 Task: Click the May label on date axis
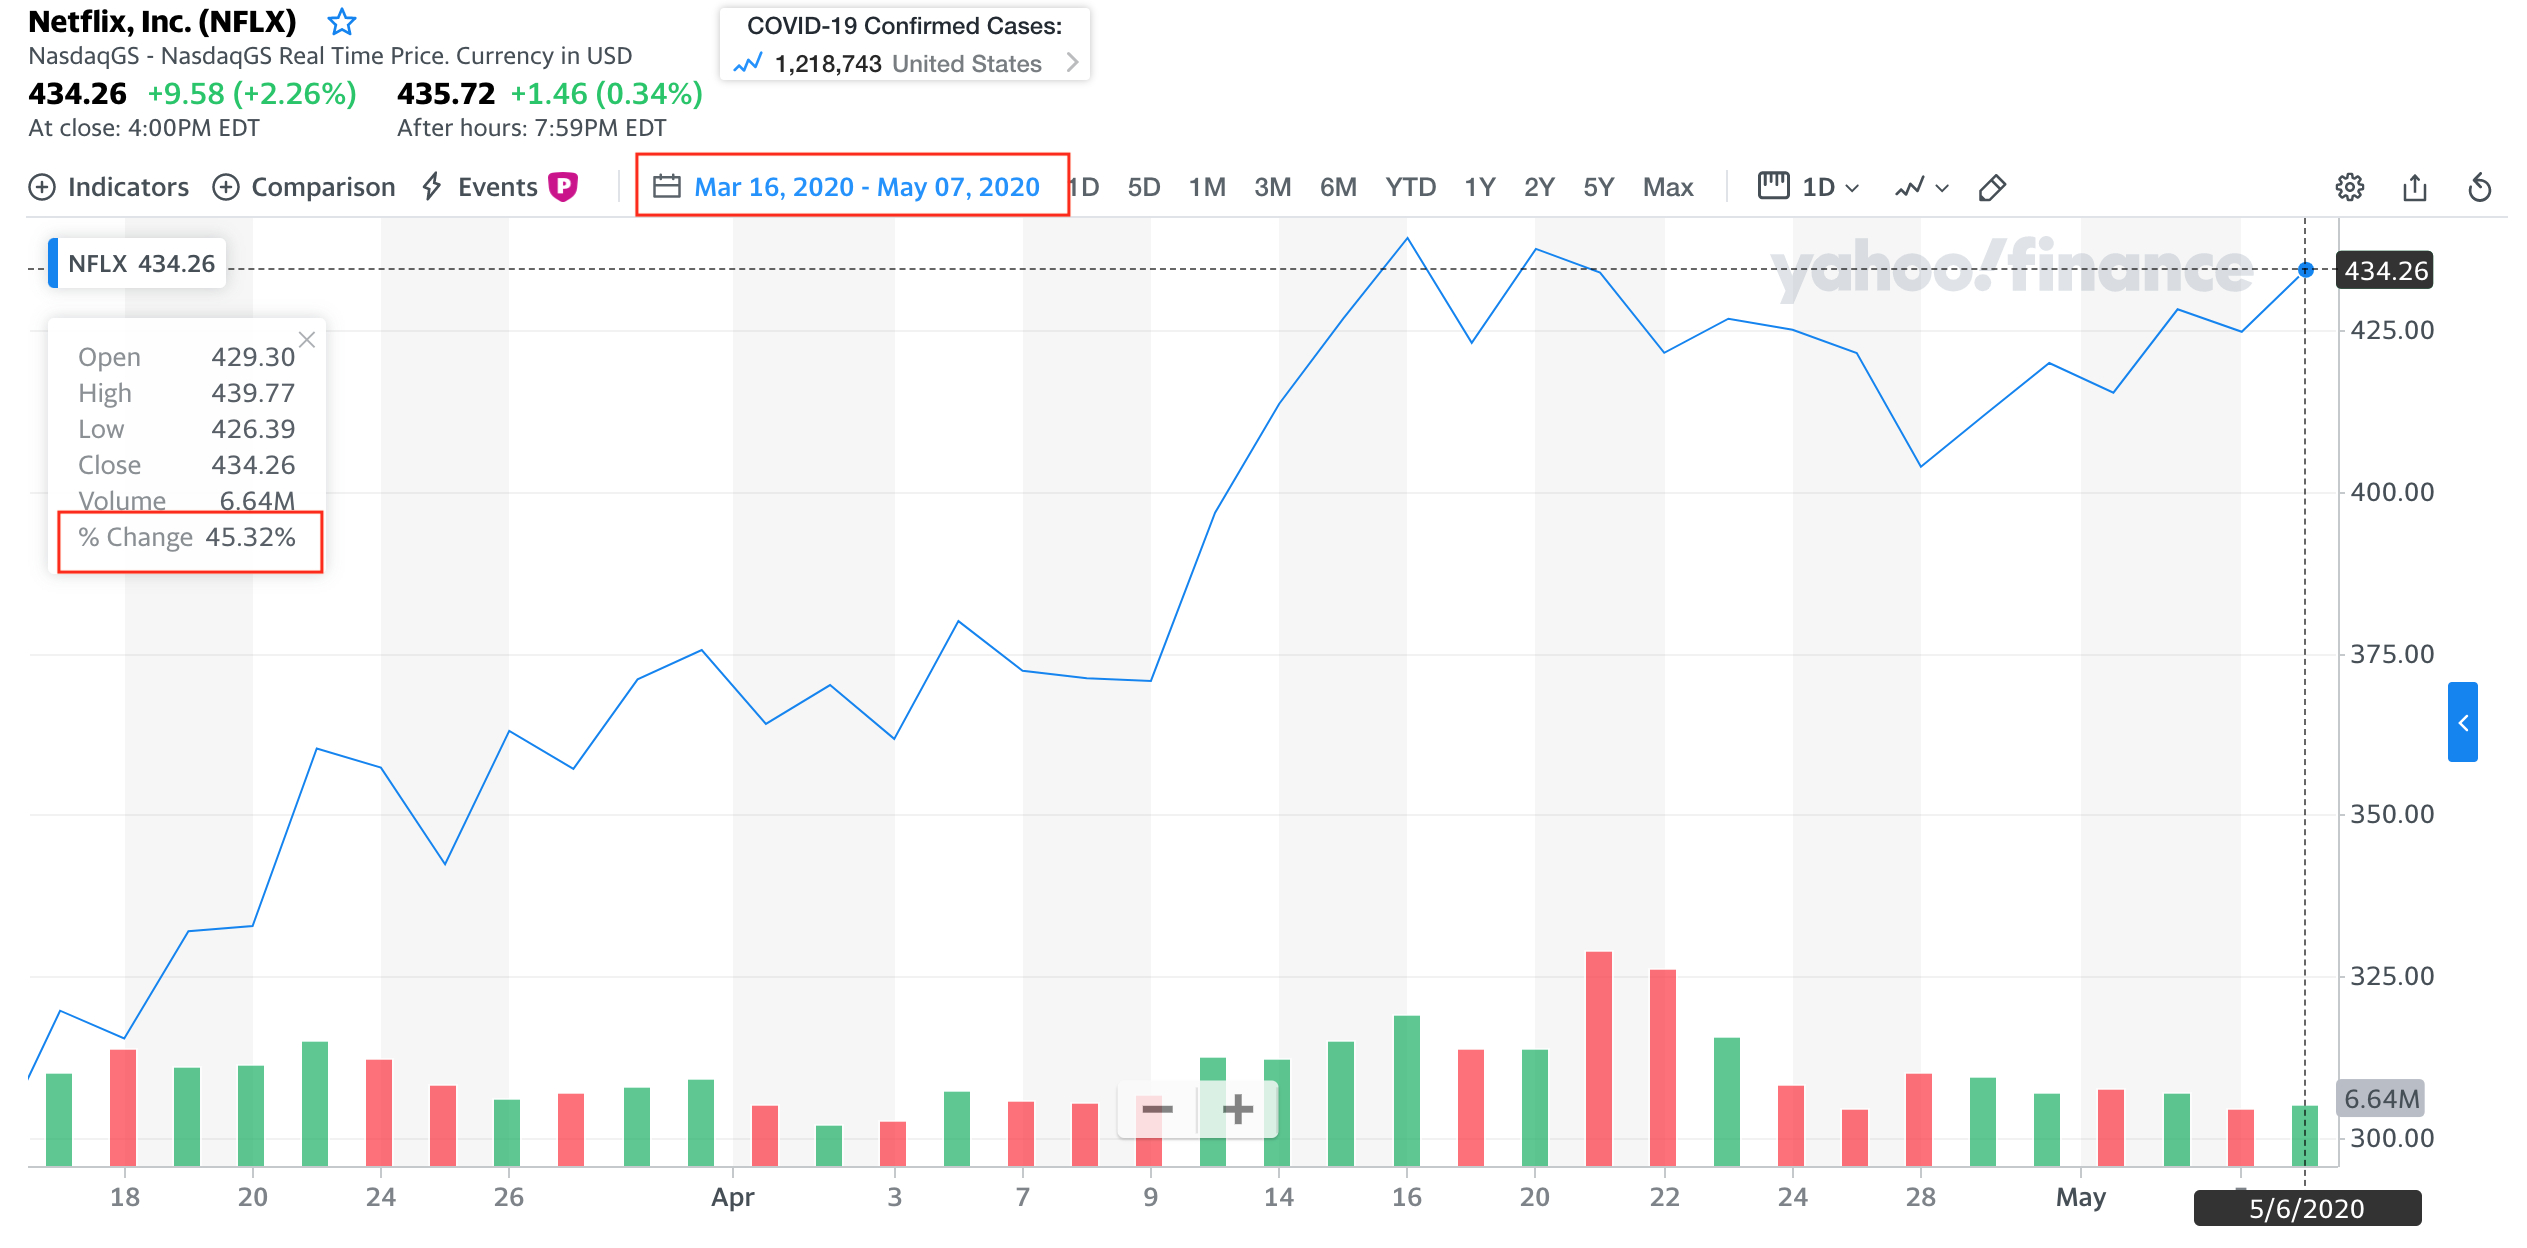pyautogui.click(x=2080, y=1196)
